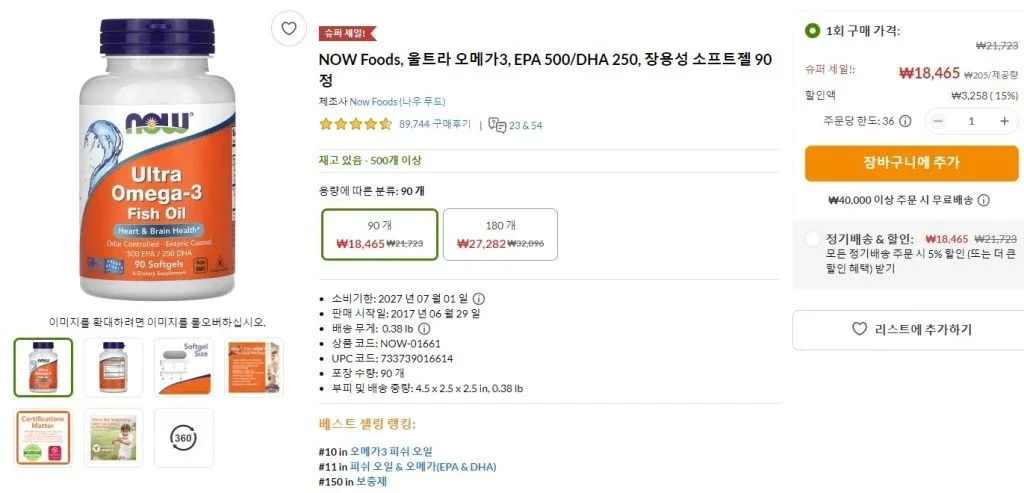Click info icon next to free shipping text
Viewport: 1024px width, 493px height.
(984, 200)
